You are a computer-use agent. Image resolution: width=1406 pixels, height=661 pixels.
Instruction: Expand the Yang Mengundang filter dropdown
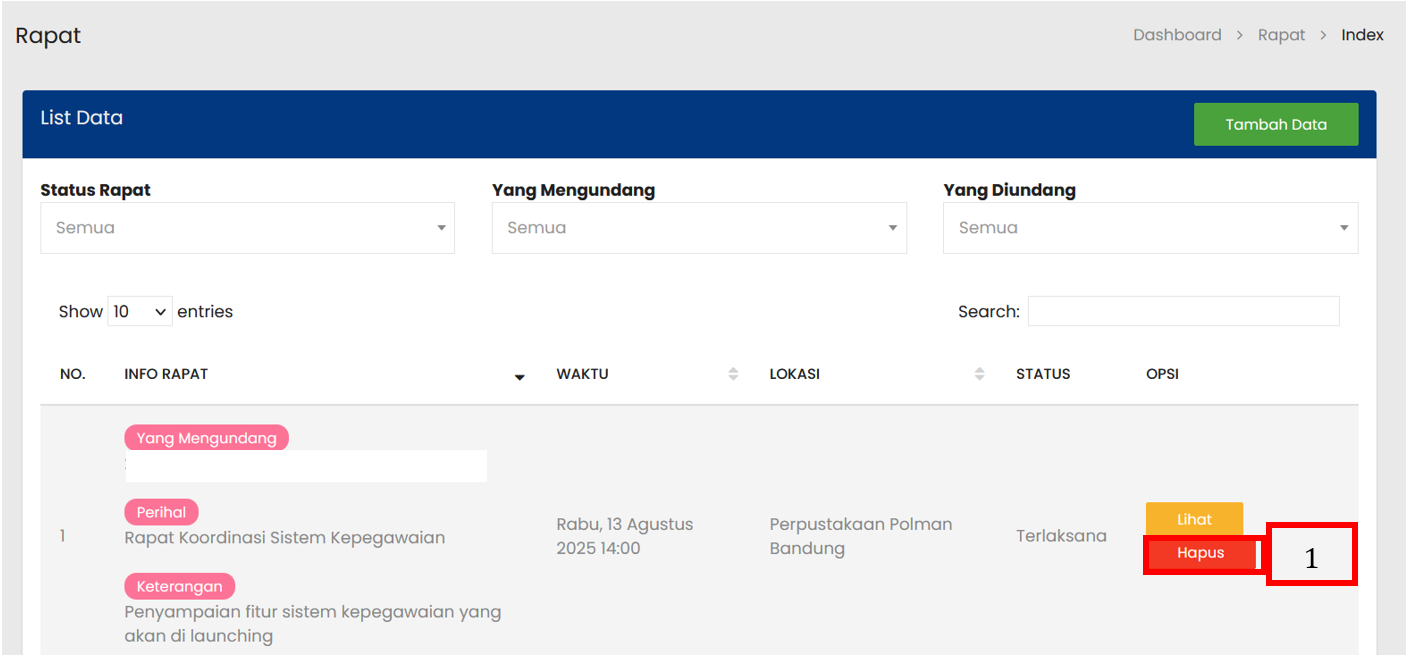(x=699, y=228)
